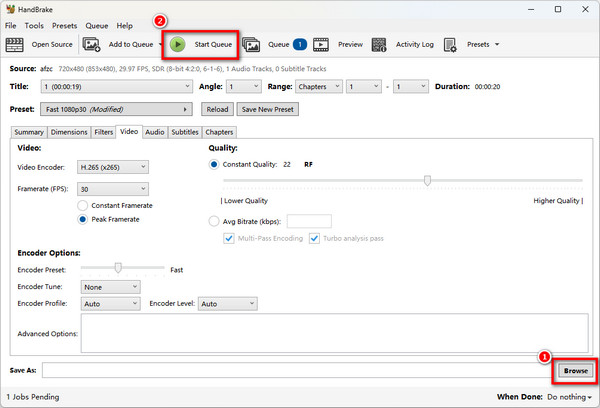Expand the Presets toolbar dropdown arrow
This screenshot has height=408, width=600.
click(x=497, y=44)
